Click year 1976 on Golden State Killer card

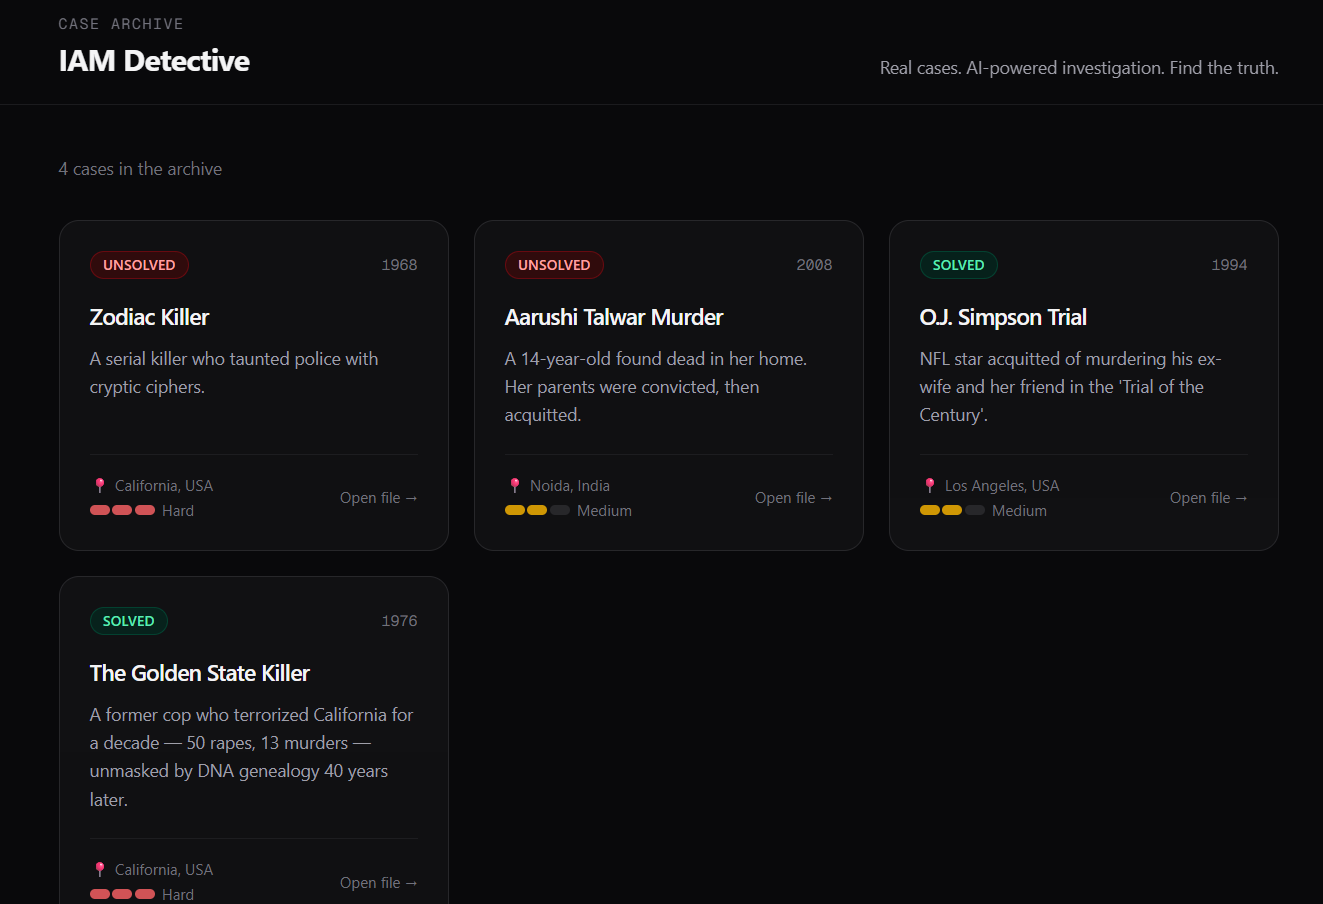[399, 621]
